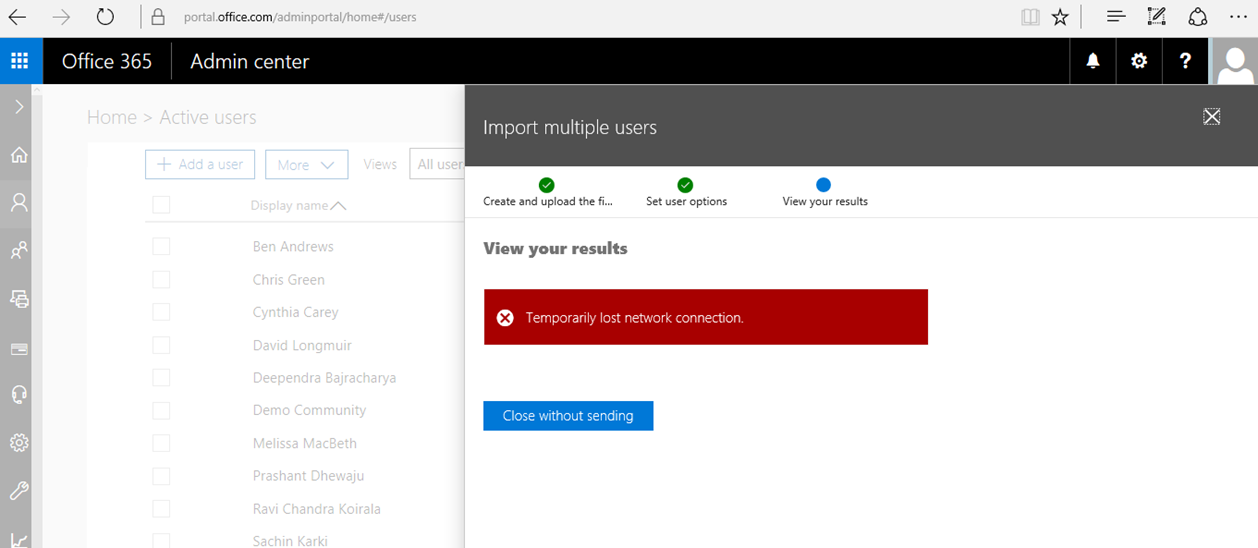Click Close without sending button
The height and width of the screenshot is (548, 1258).
[x=568, y=416]
